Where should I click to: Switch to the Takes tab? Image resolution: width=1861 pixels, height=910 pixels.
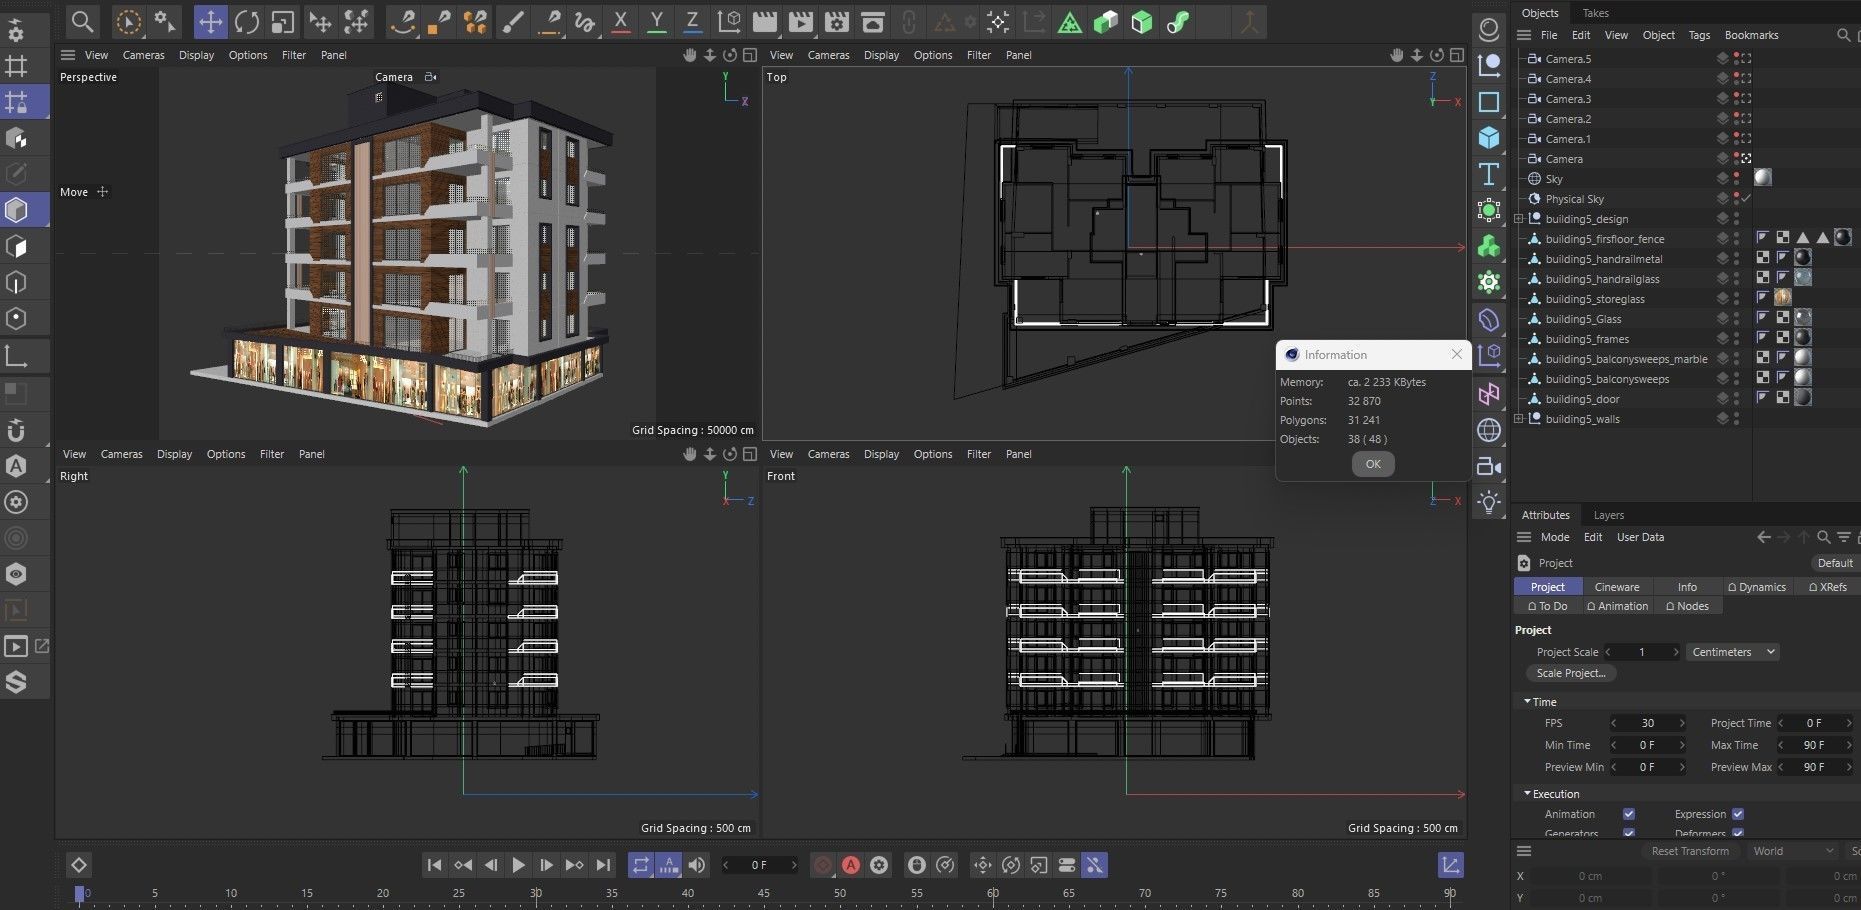click(1596, 13)
